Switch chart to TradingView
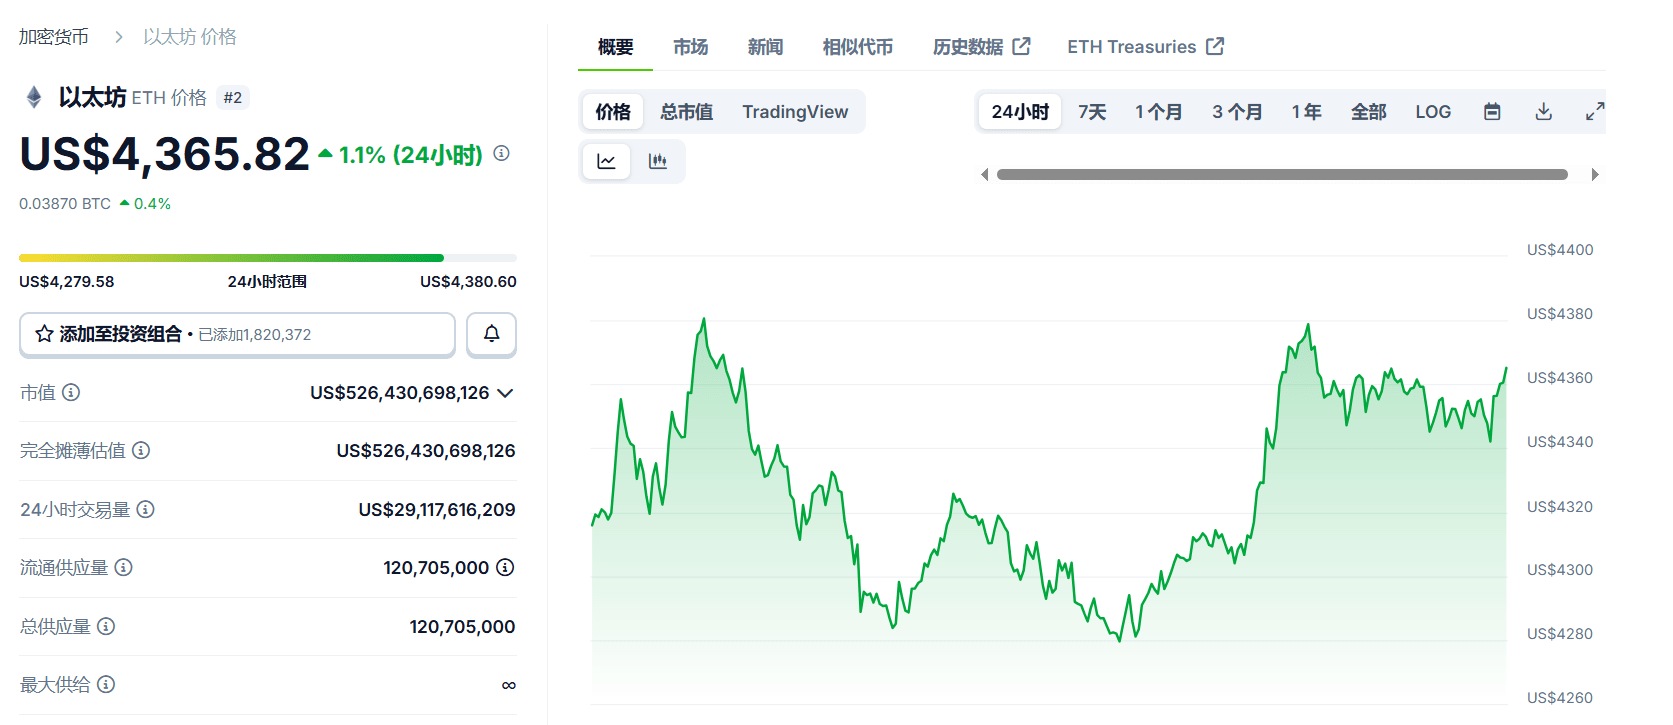The image size is (1673, 725). click(795, 112)
